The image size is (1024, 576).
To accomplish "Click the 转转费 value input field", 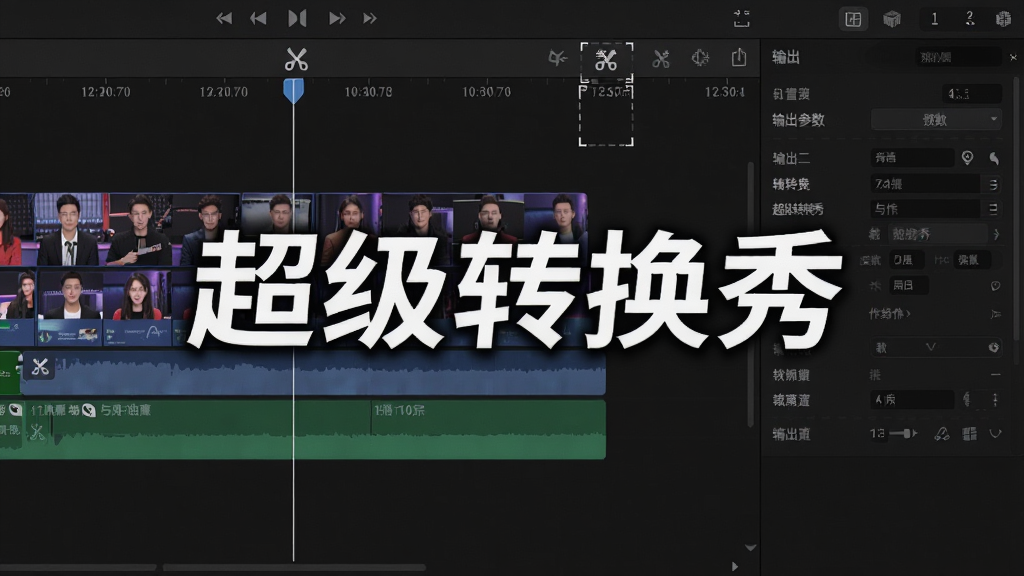I will pos(925,184).
